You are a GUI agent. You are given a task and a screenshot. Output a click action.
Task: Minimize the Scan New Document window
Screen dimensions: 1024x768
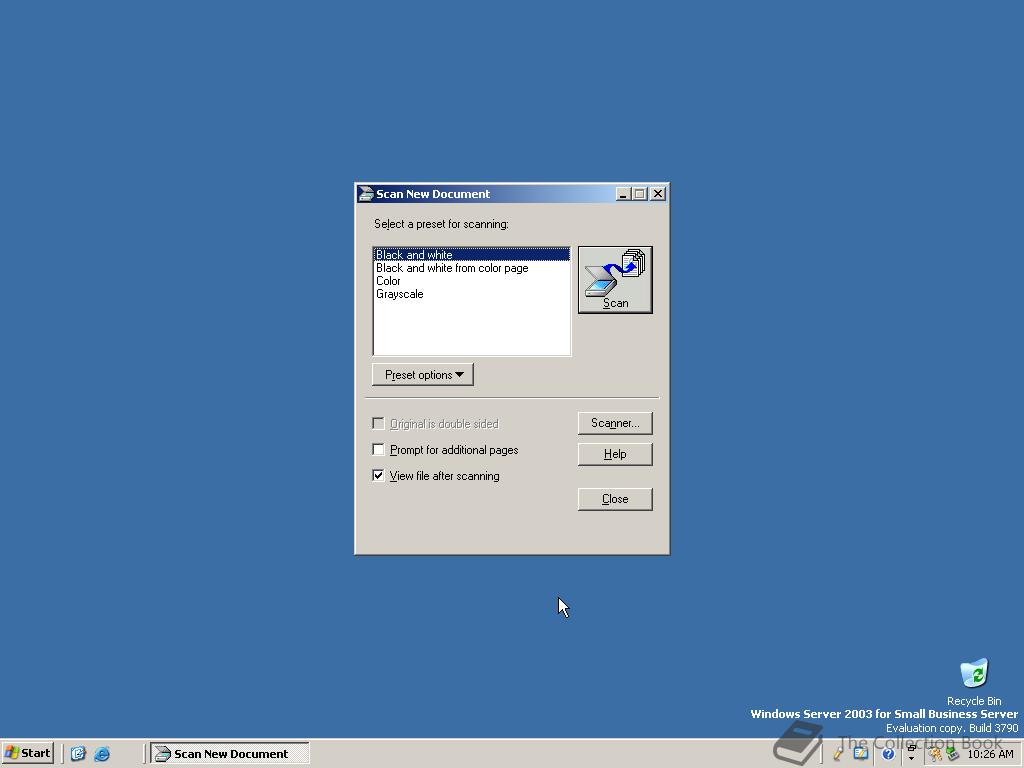point(623,194)
